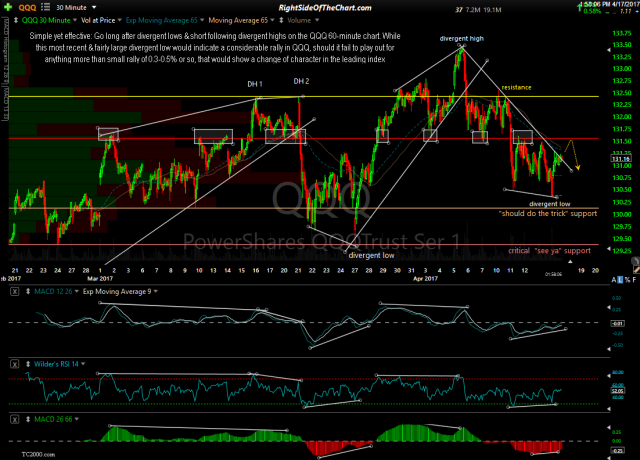The width and height of the screenshot is (640, 460).
Task: Click the price scale at 133.50
Action: point(620,46)
